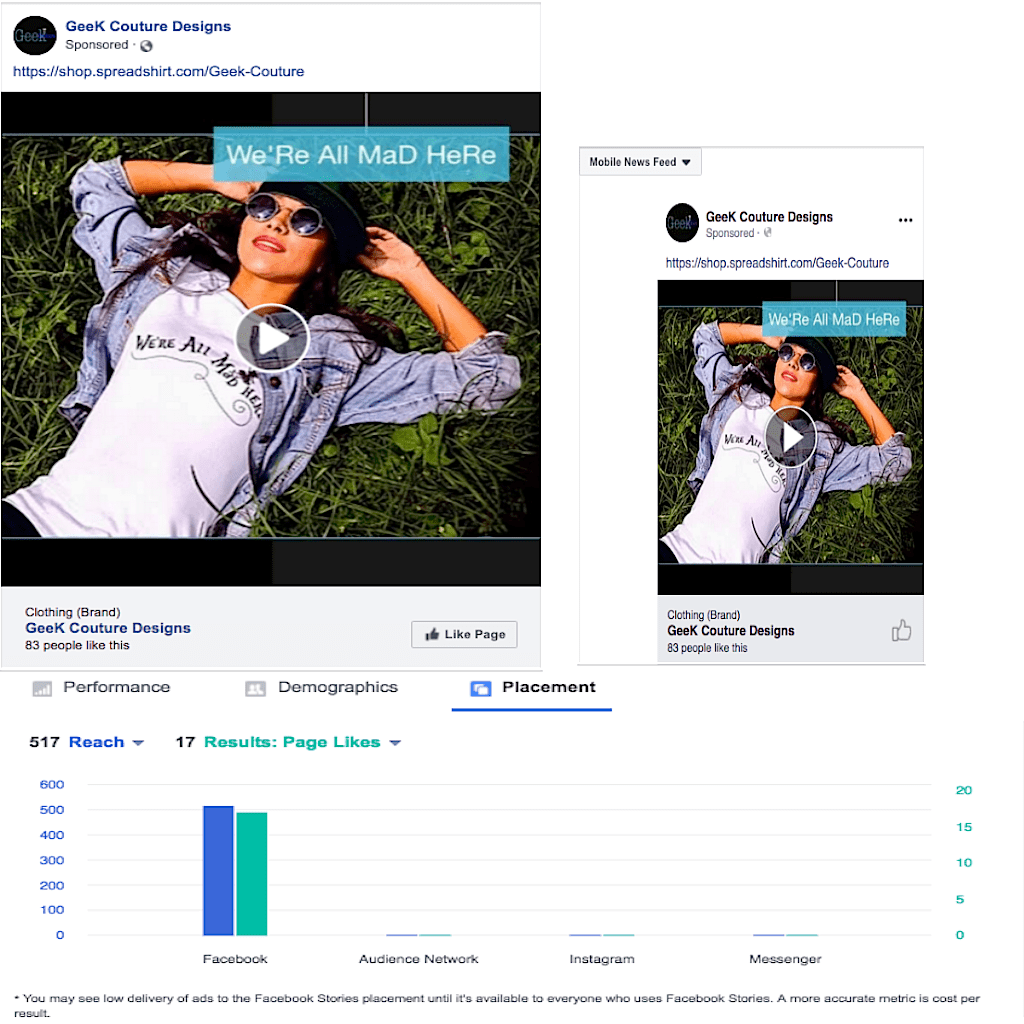Switch to the Demographics tab
Screen dimensions: 1024x1024
click(x=337, y=687)
